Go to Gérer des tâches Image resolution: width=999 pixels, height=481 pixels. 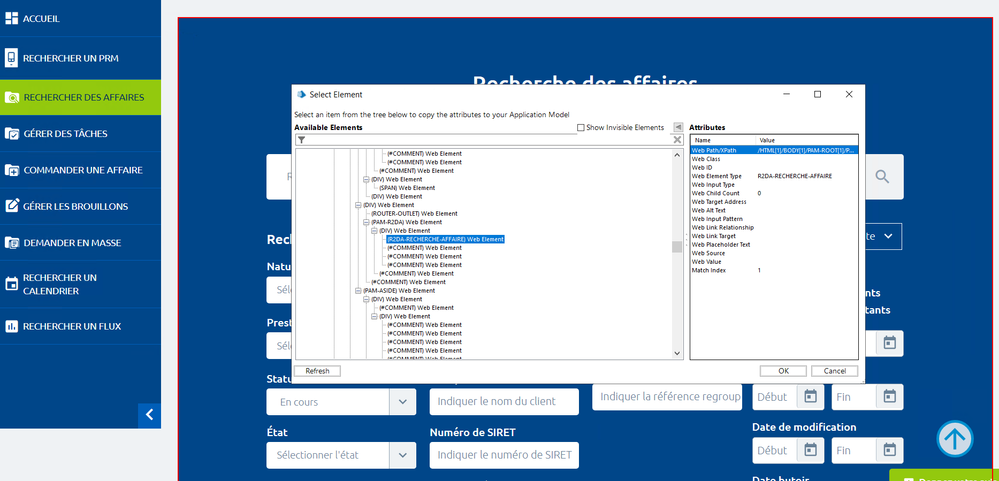pyautogui.click(x=80, y=134)
